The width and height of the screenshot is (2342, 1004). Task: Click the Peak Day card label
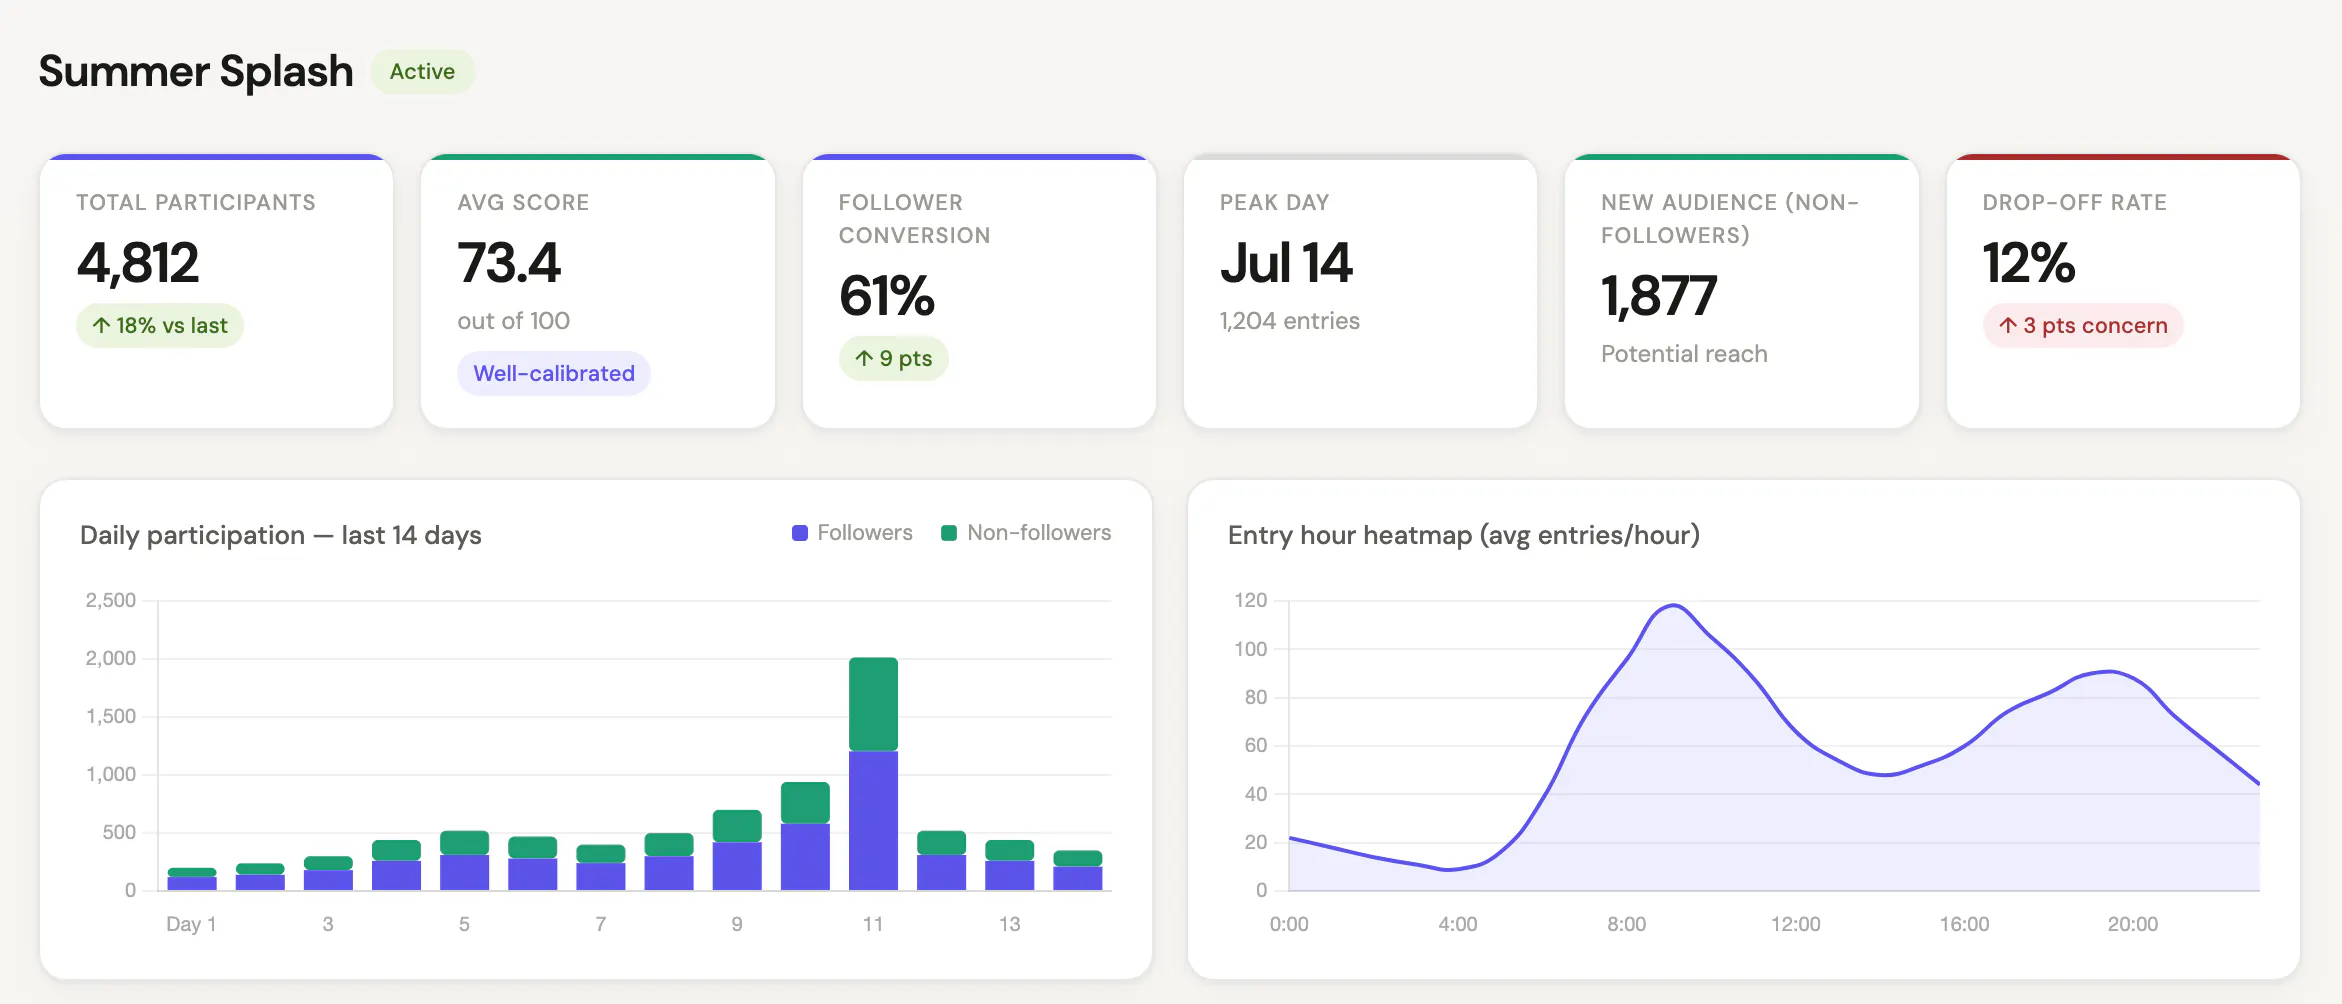pyautogui.click(x=1275, y=203)
